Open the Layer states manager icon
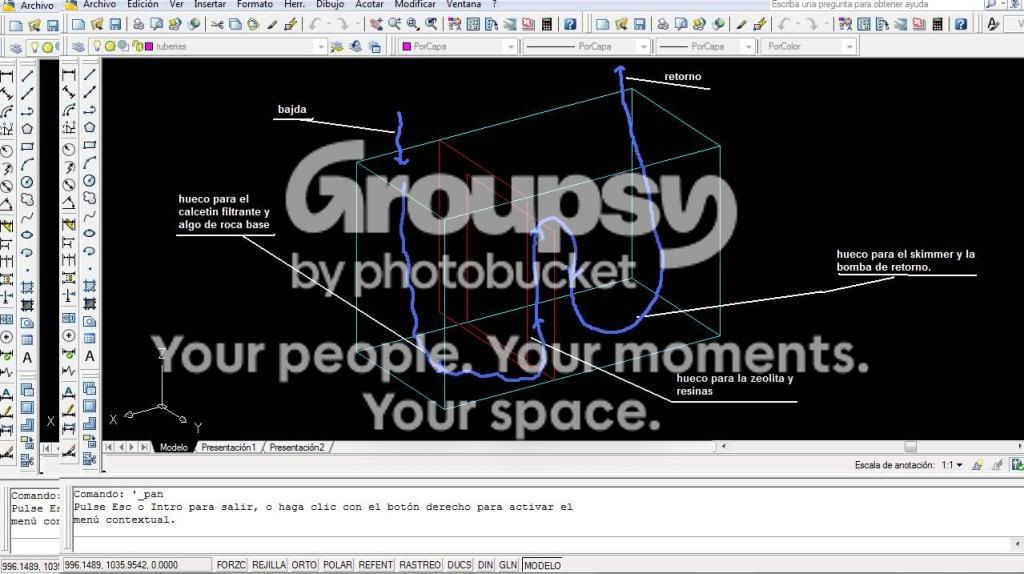Viewport: 1024px width, 574px height. pos(375,46)
